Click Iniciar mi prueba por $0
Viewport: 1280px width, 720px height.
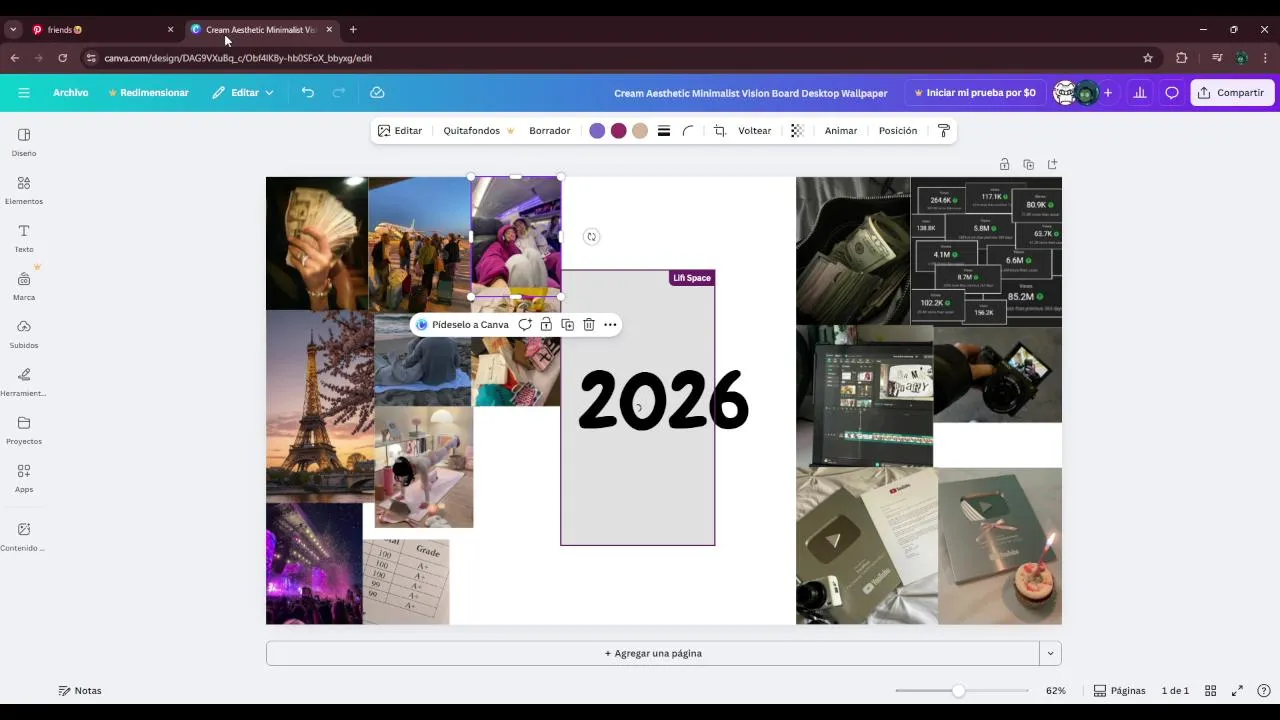pos(975,92)
